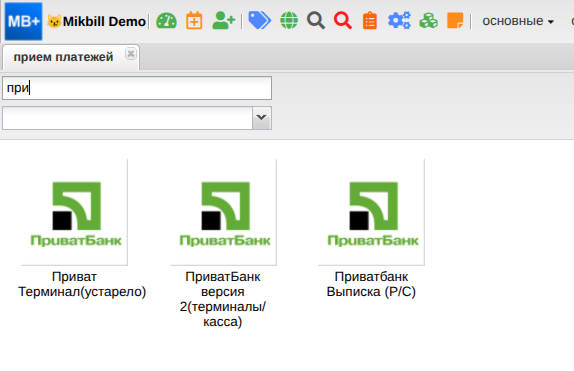Close the прием платежей tab
574x371 pixels.
click(131, 54)
